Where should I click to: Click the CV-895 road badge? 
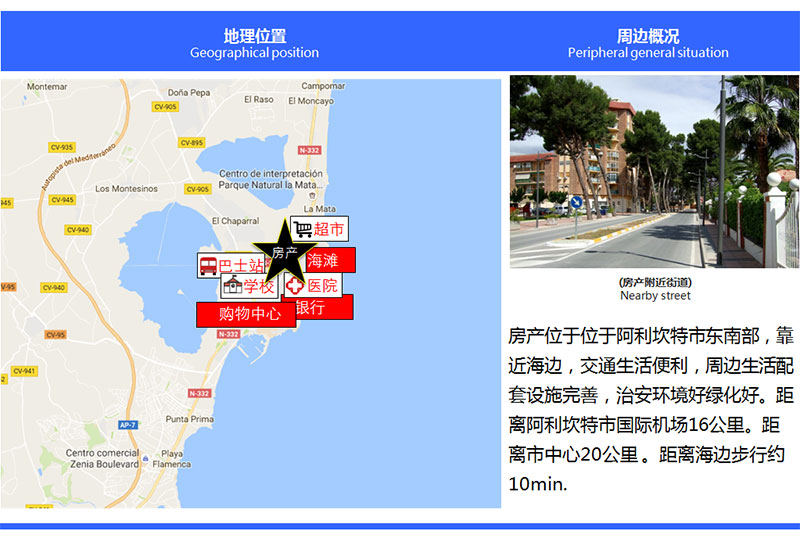click(191, 143)
